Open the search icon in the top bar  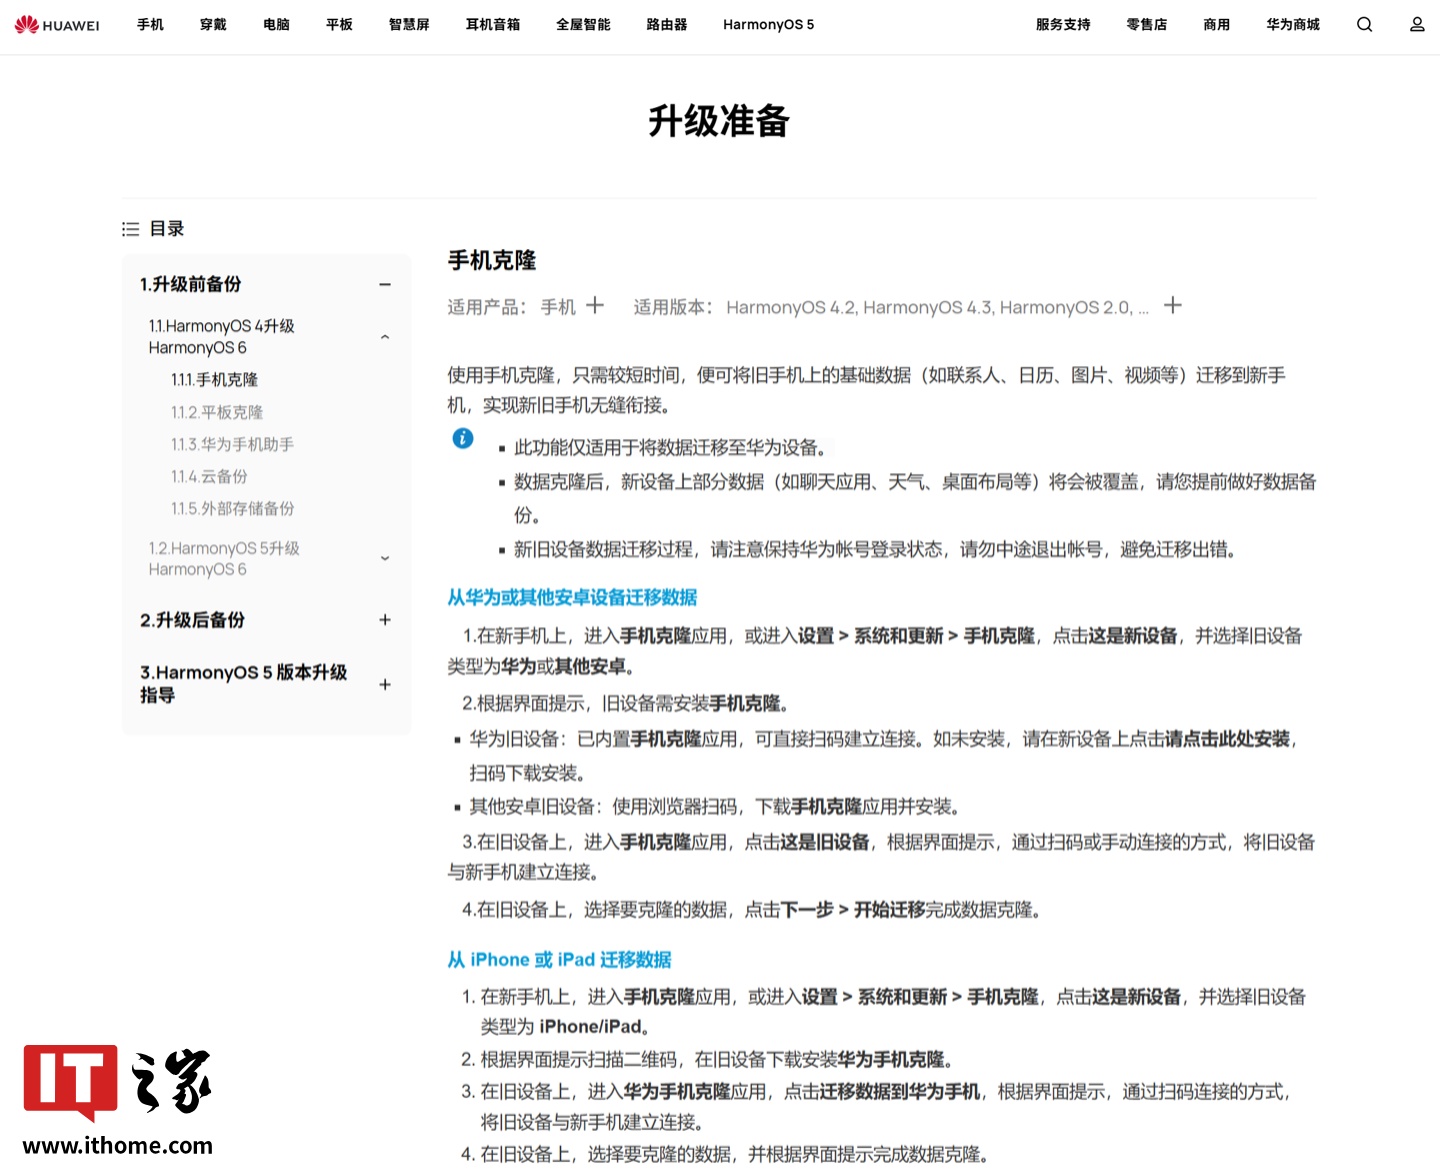coord(1364,24)
